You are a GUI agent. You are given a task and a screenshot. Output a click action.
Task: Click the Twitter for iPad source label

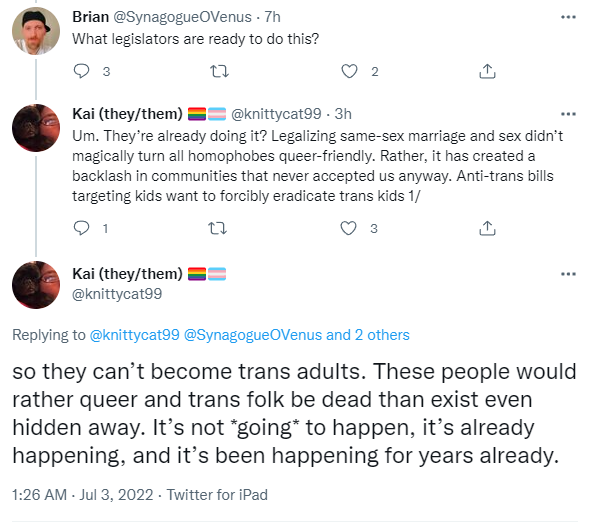[217, 495]
